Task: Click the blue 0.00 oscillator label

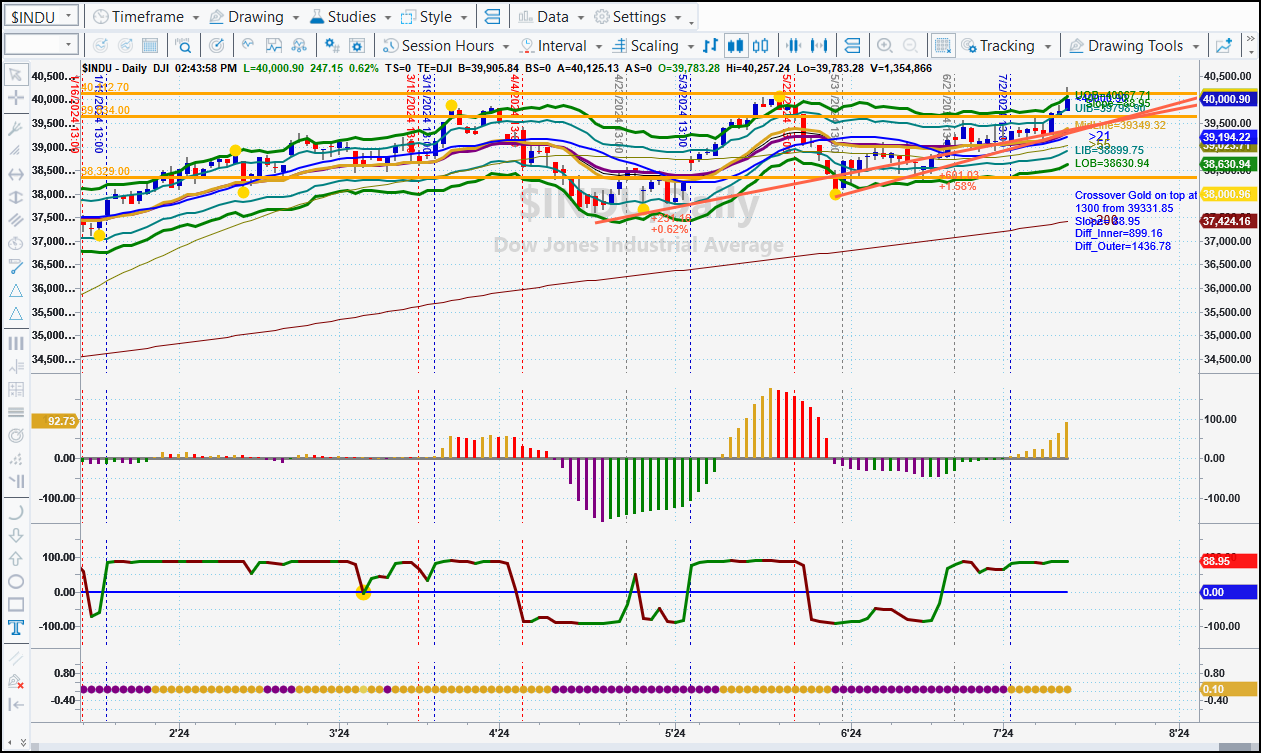Action: [x=1227, y=592]
